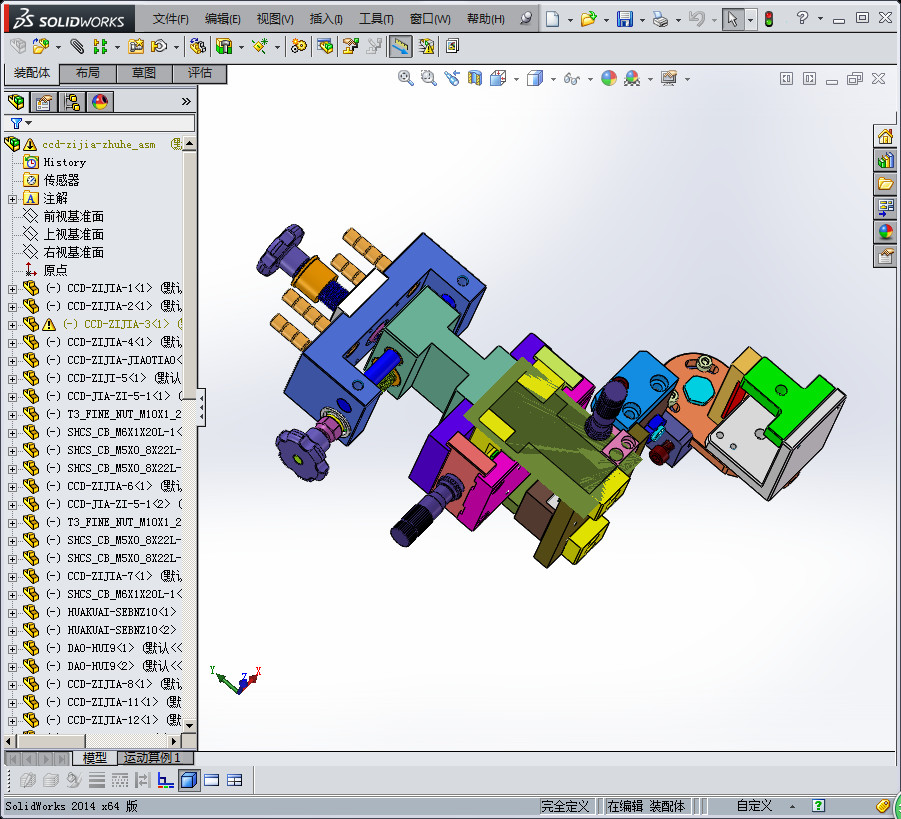Viewport: 901px width, 819px height.
Task: Click the Bill of Materials icon
Action: pos(325,46)
